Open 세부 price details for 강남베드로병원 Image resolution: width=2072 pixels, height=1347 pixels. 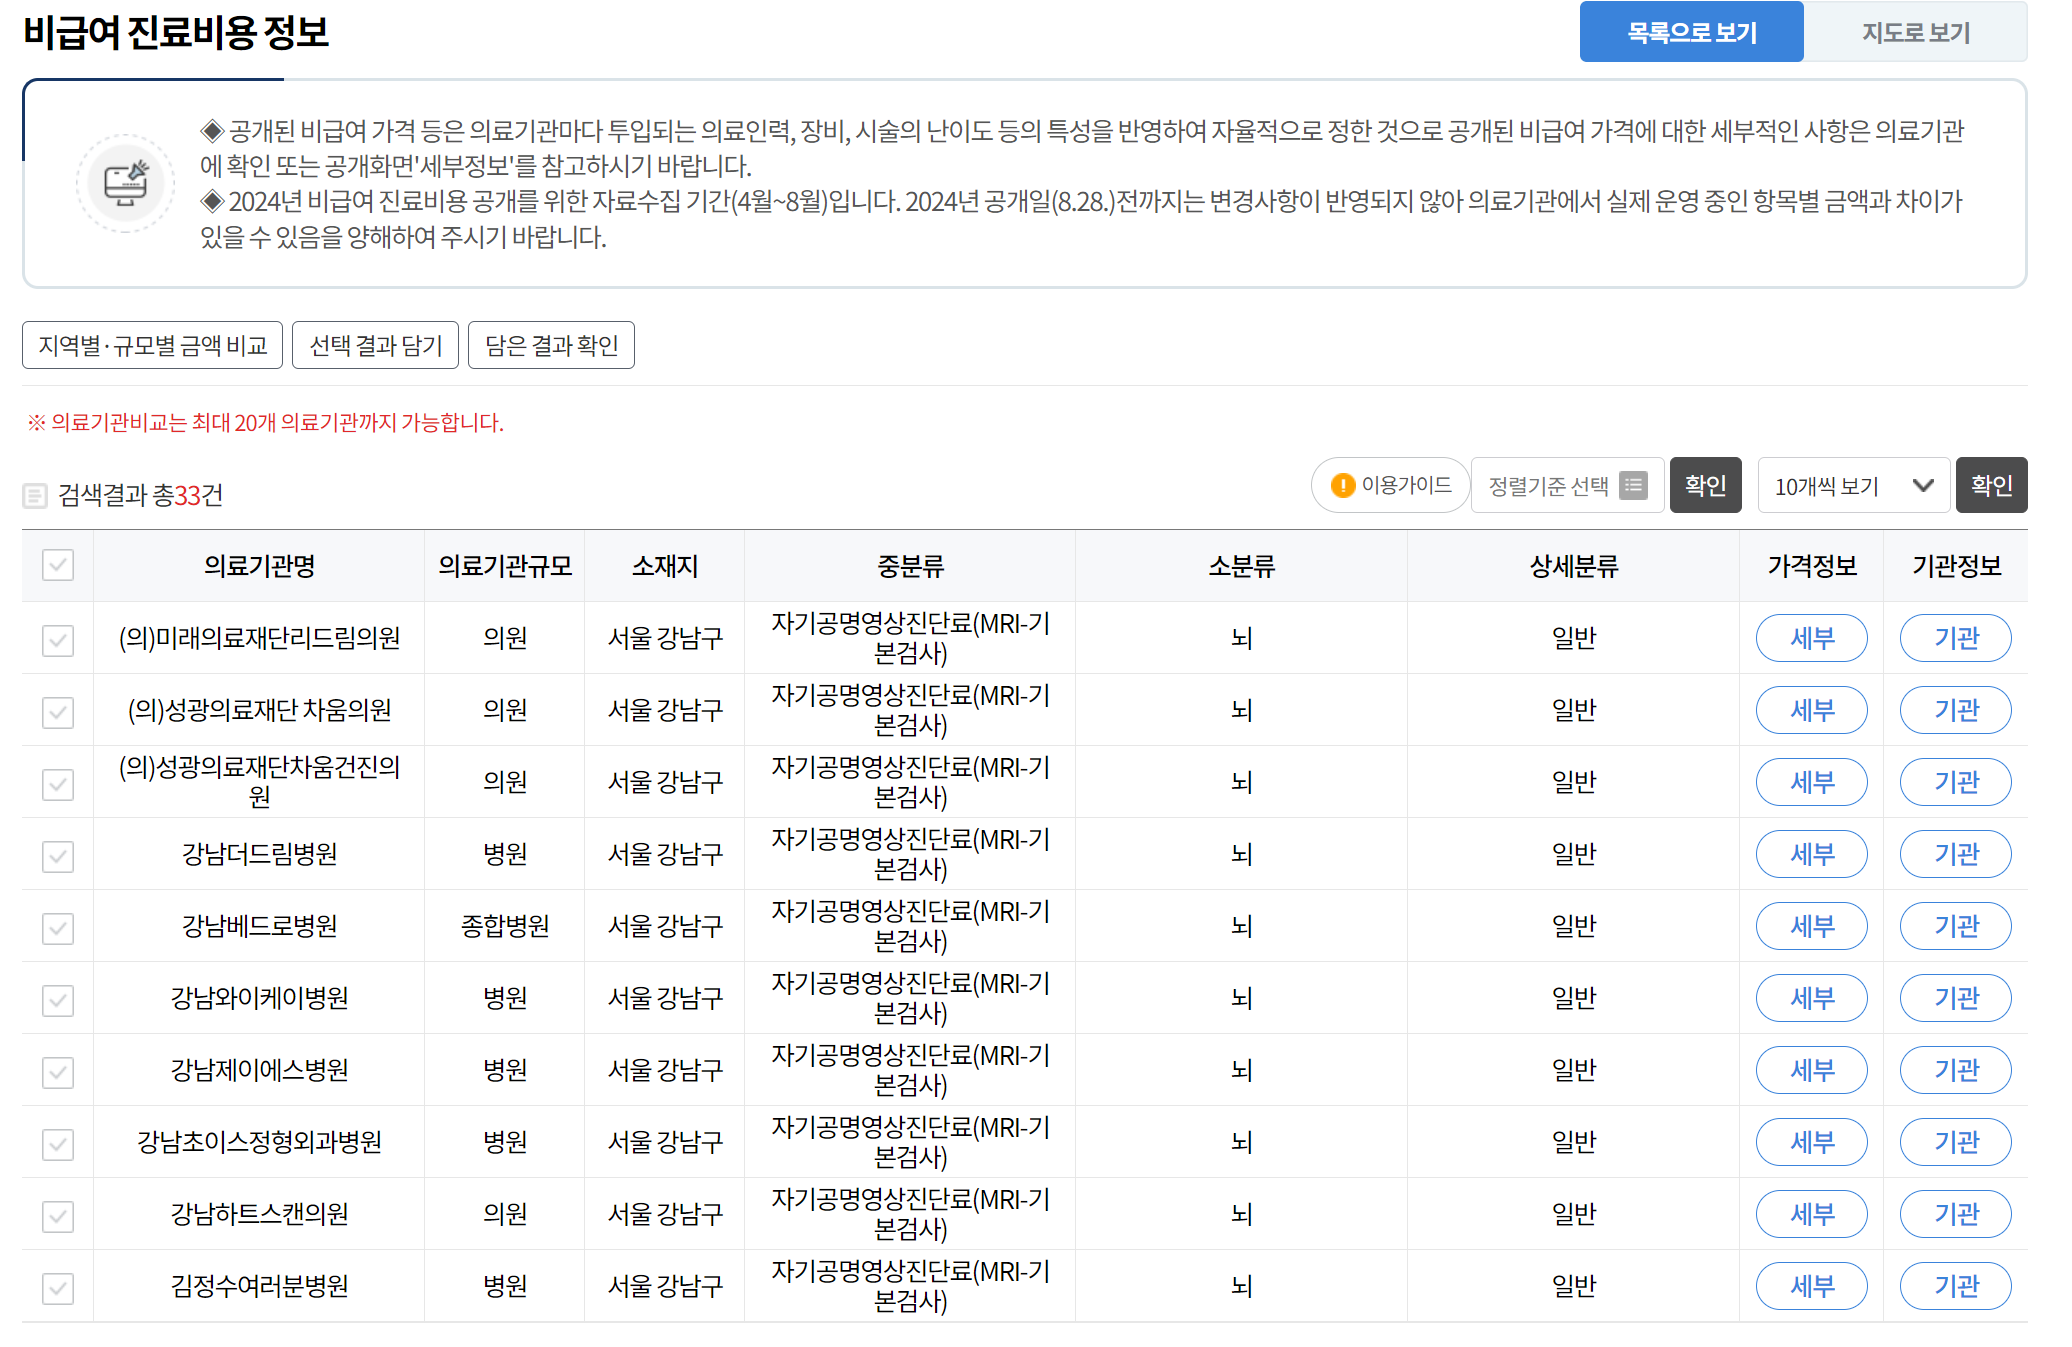point(1811,925)
